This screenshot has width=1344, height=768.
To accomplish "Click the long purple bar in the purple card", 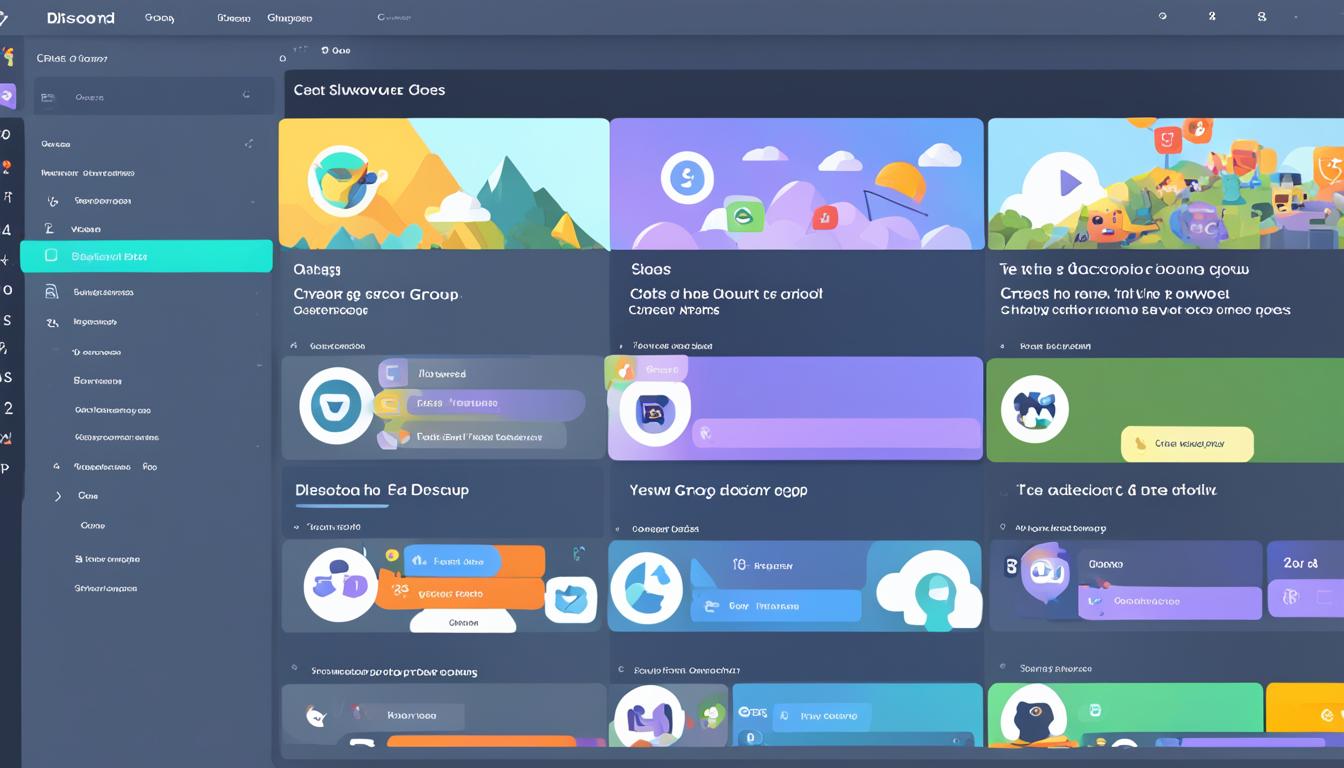I will point(838,433).
